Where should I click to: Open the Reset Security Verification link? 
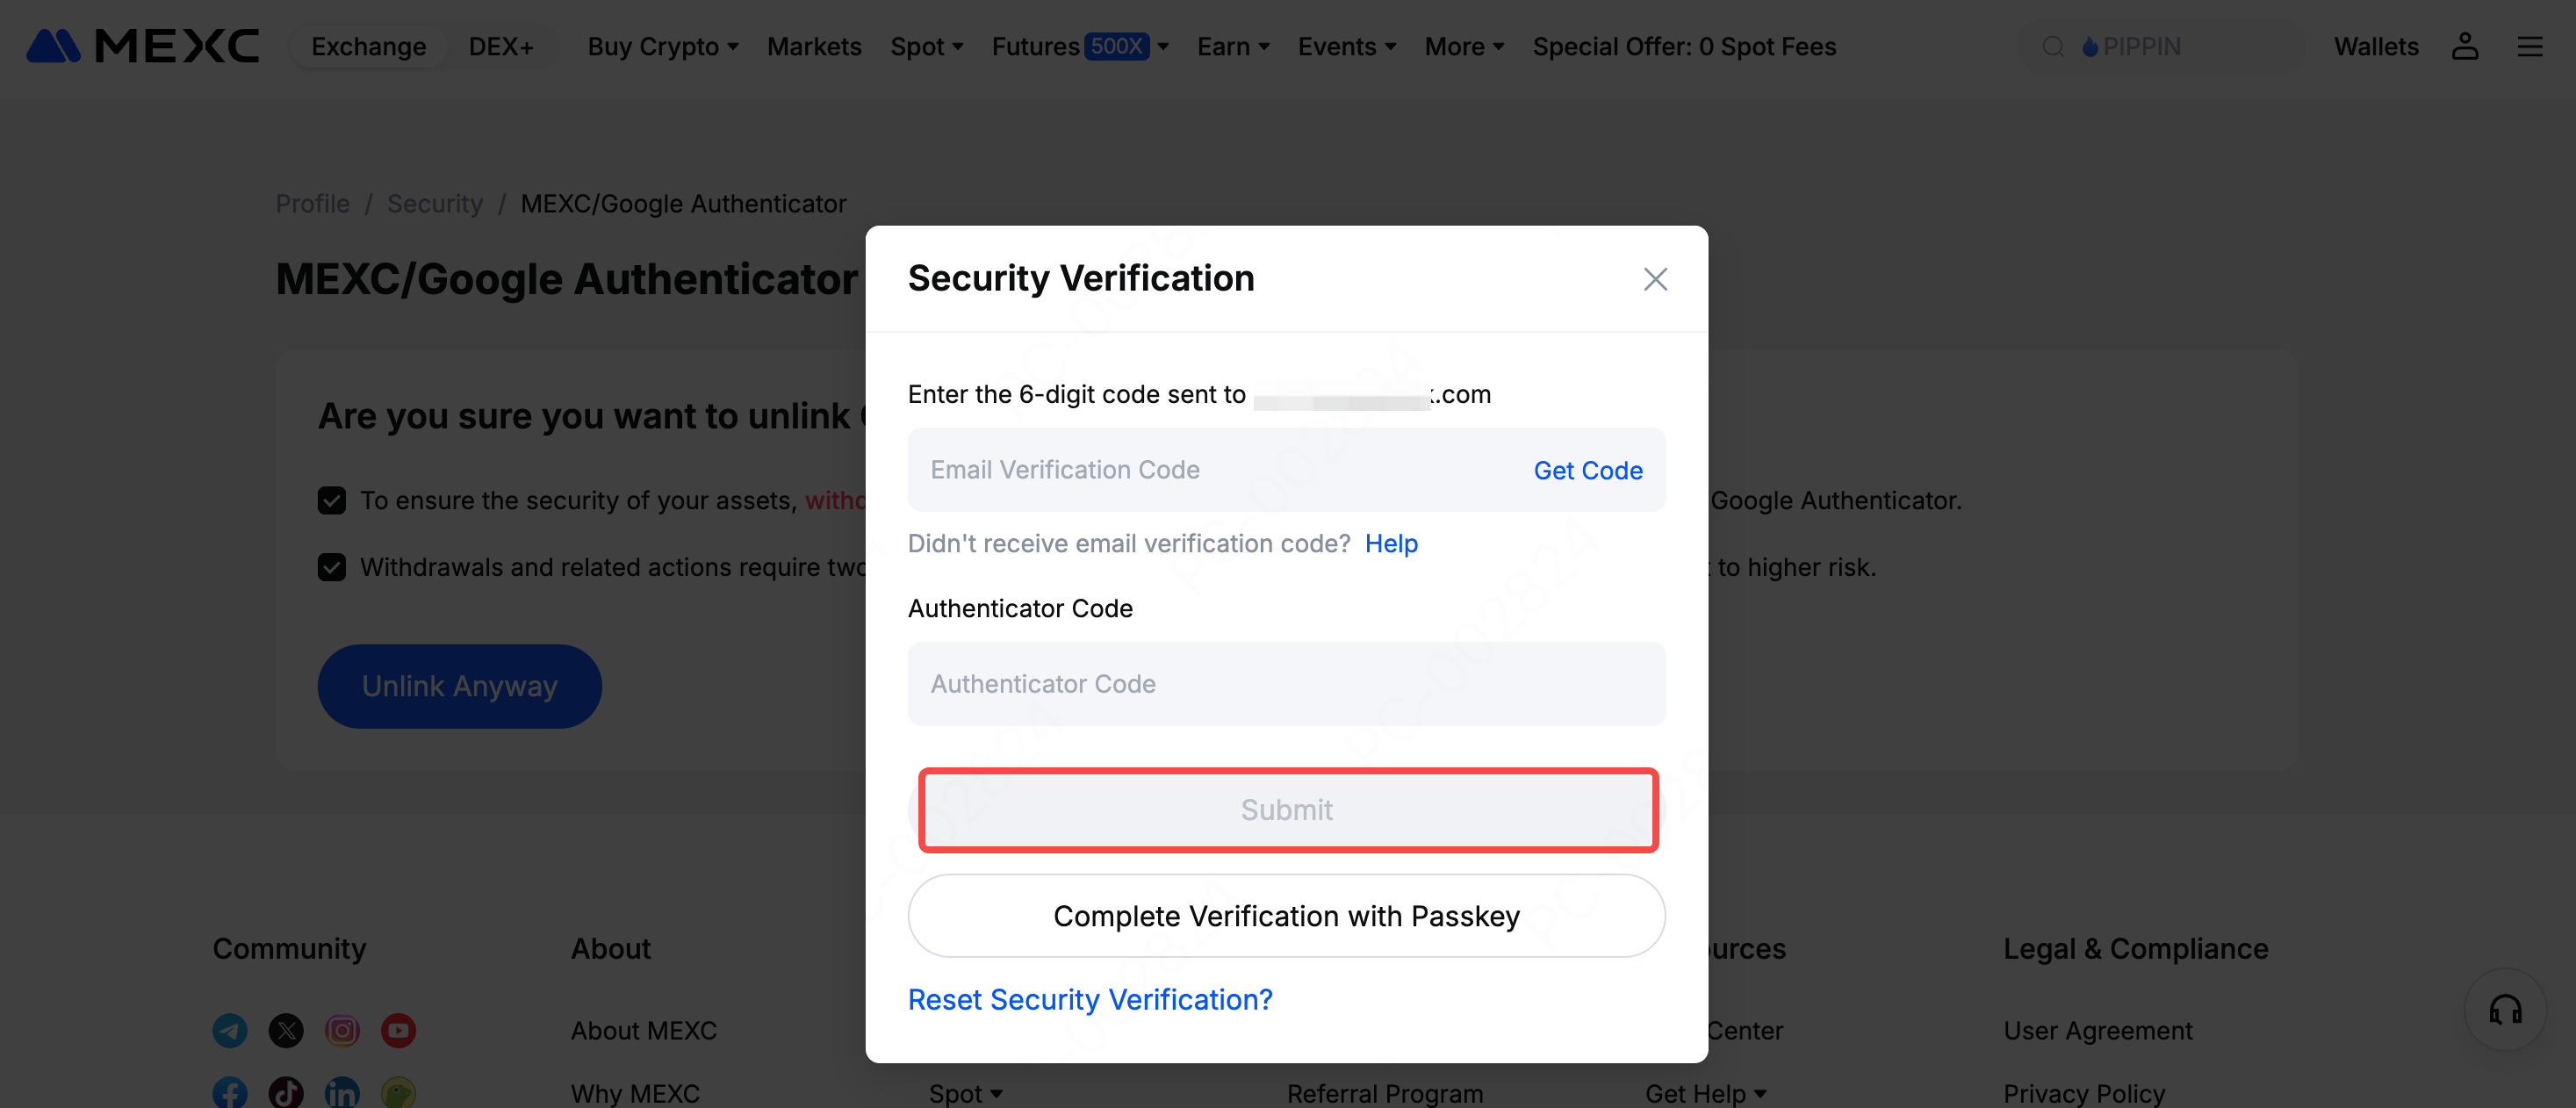coord(1089,999)
